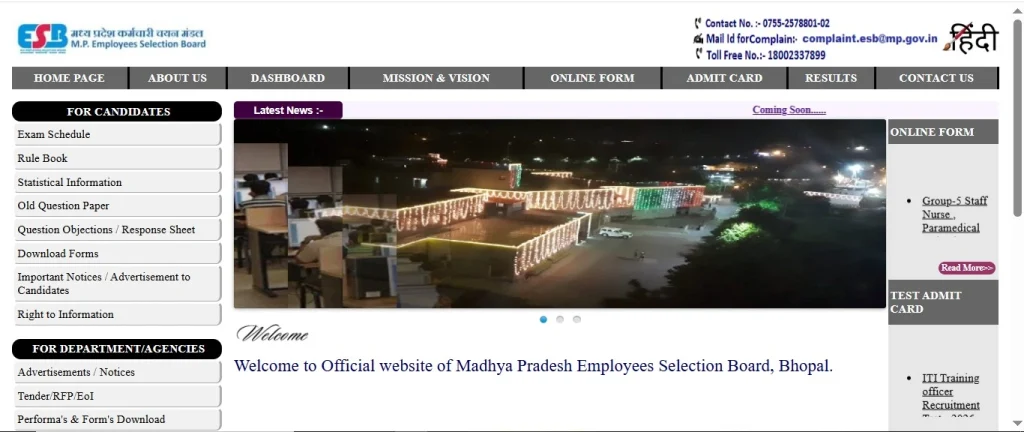
Task: Select the second carousel dot indicator
Action: [x=560, y=319]
